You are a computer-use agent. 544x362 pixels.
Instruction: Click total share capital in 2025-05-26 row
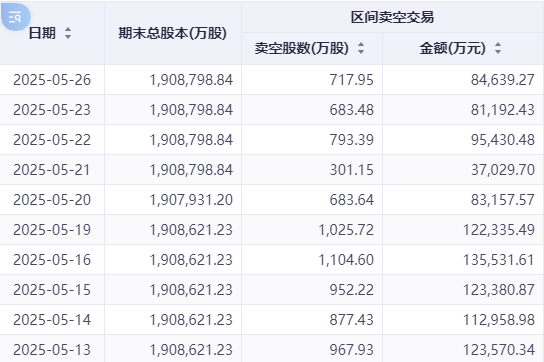click(191, 80)
